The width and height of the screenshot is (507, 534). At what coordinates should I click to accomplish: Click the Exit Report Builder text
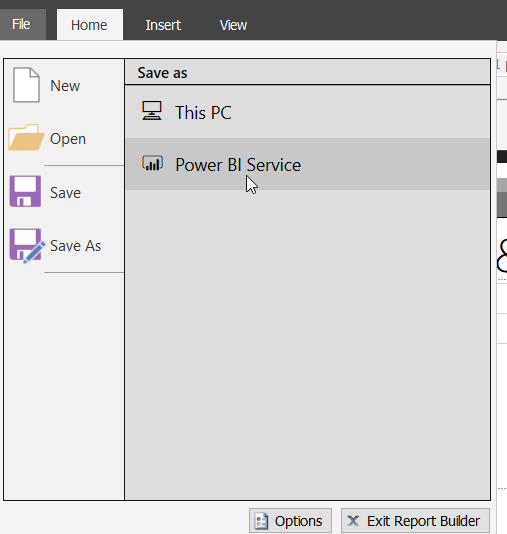click(x=423, y=521)
